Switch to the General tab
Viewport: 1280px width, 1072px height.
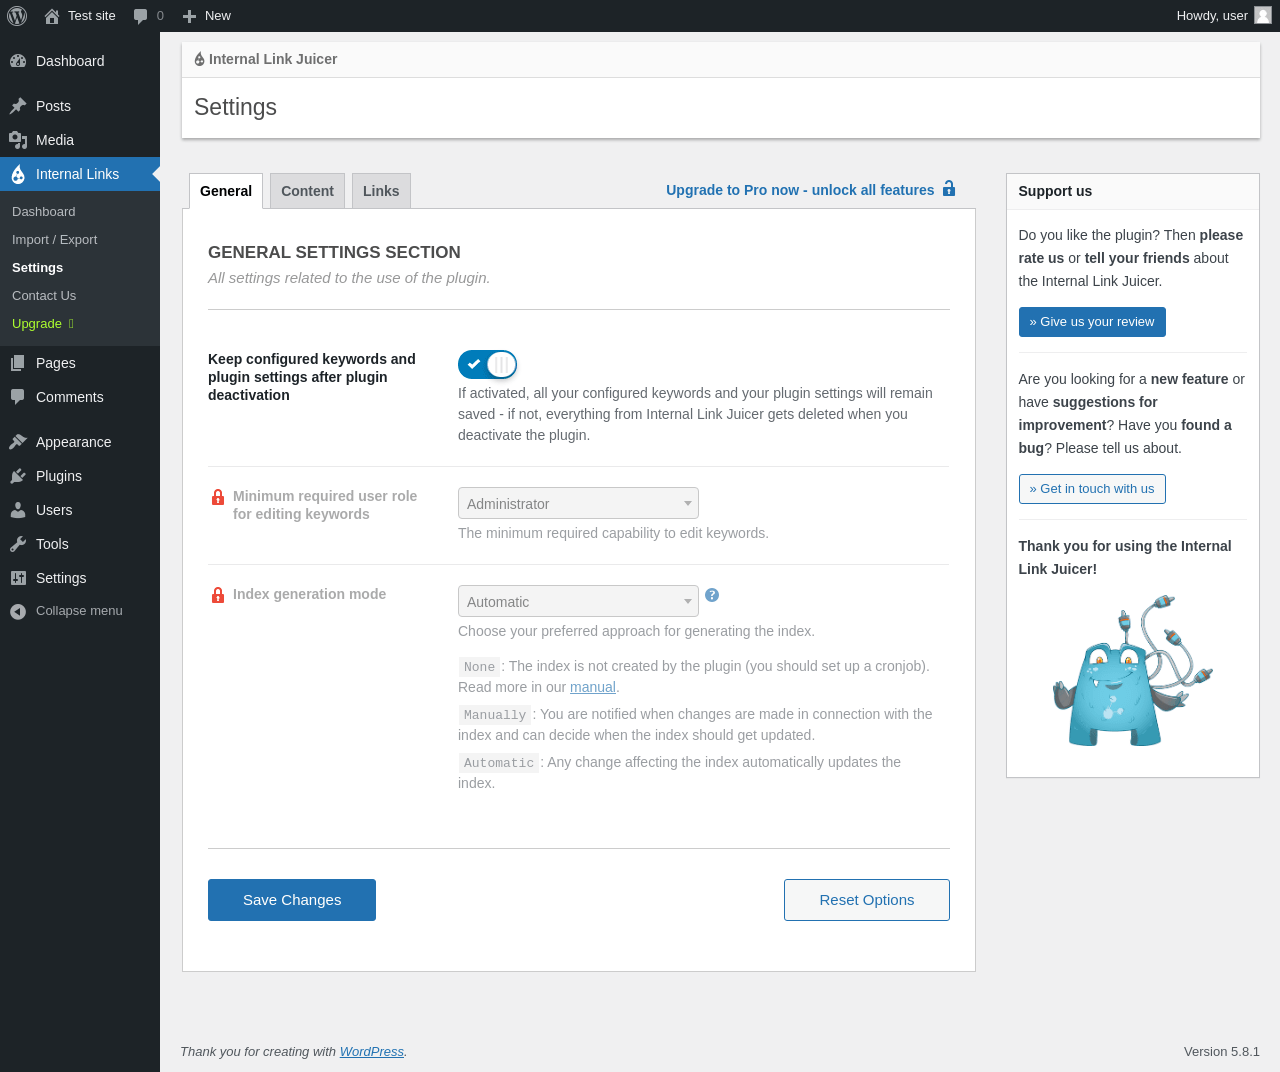tap(226, 191)
